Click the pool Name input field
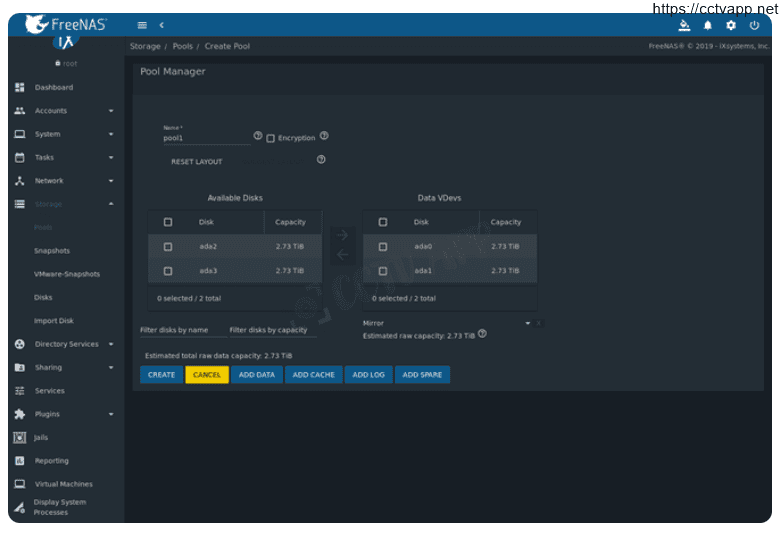The height and width of the screenshot is (550, 781). pos(205,139)
